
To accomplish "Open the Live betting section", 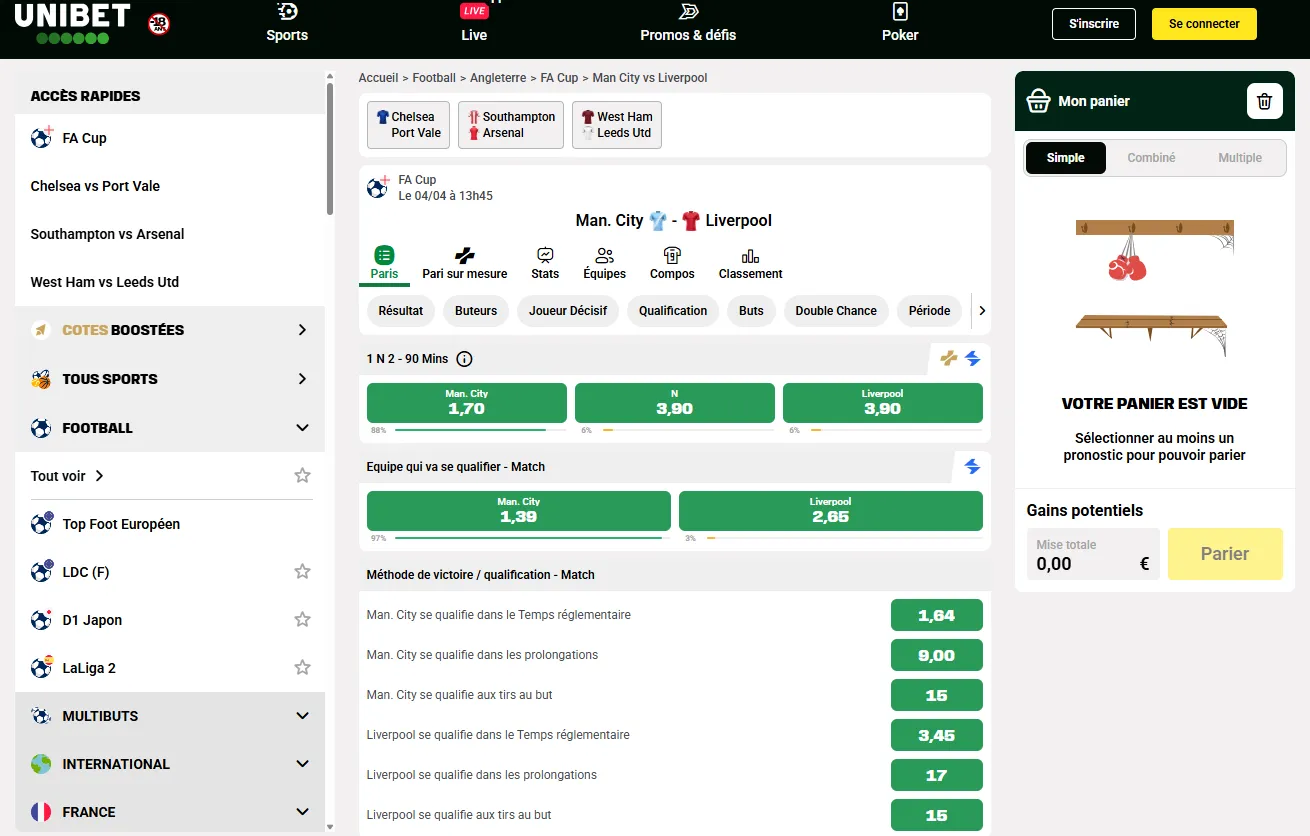I will 474,23.
